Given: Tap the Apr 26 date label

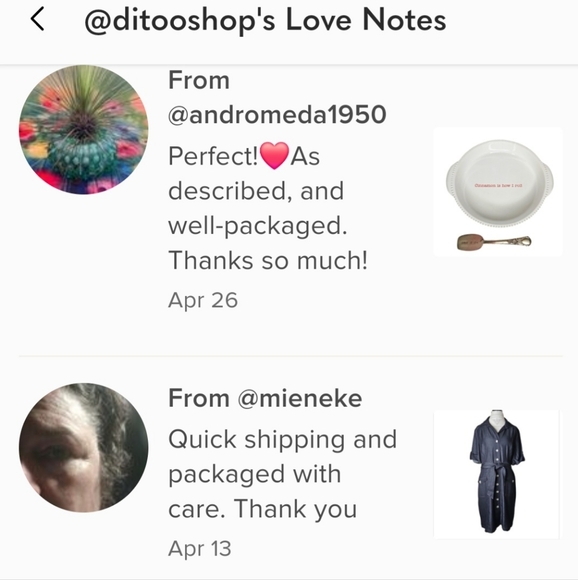Looking at the screenshot, I should pyautogui.click(x=203, y=300).
